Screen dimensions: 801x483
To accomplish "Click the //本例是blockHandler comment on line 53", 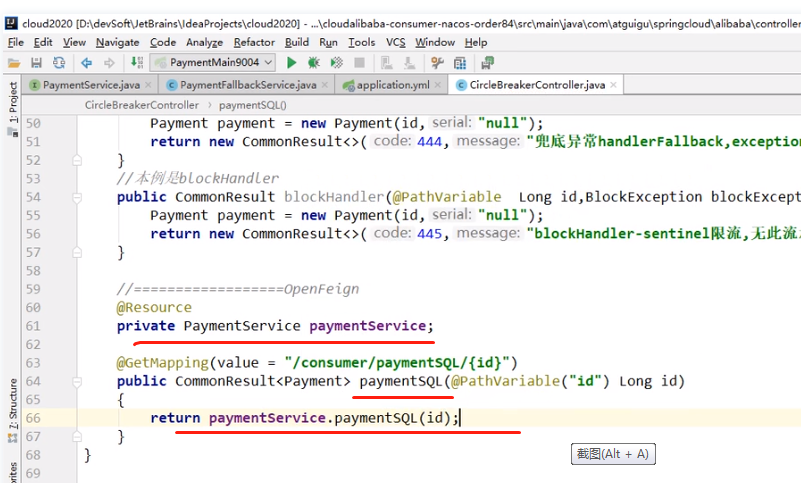I will [198, 178].
